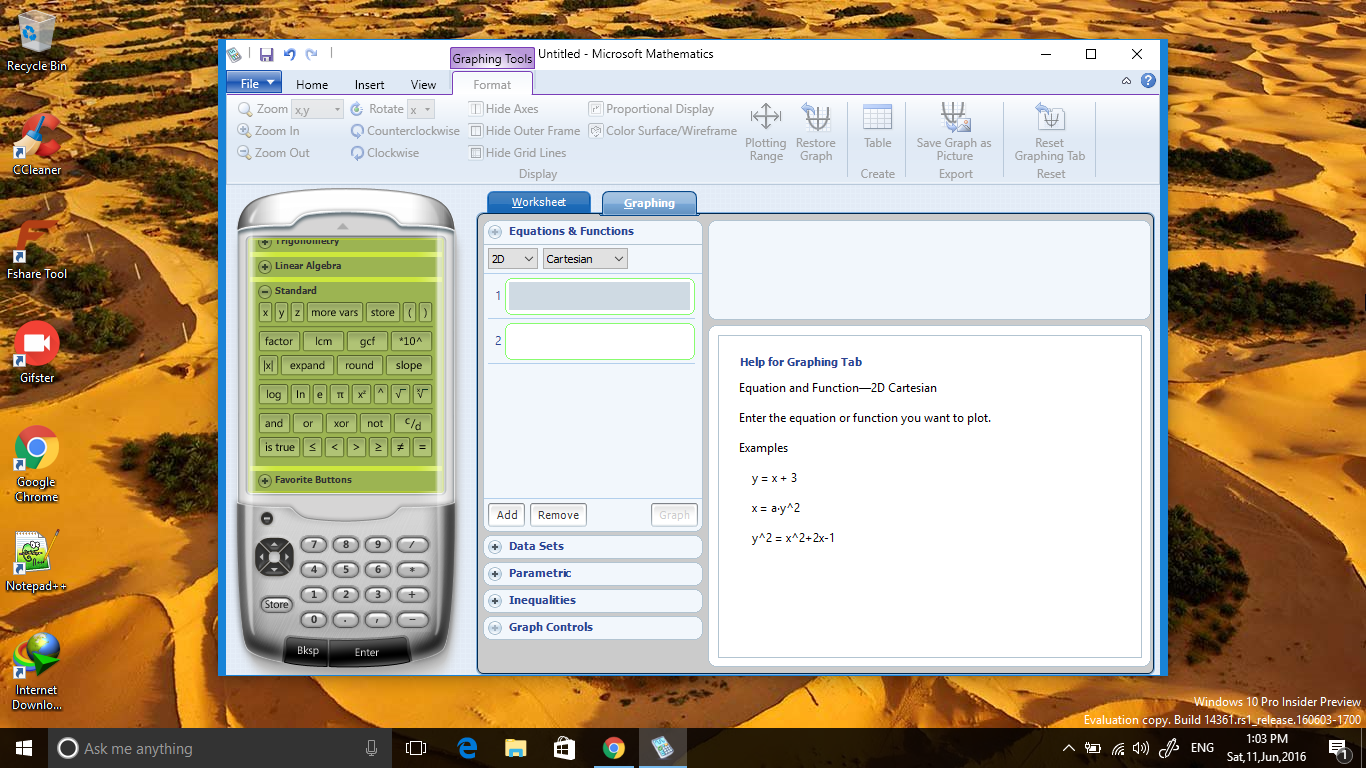The width and height of the screenshot is (1366, 768).
Task: Click the Zoom Out magnifier icon
Action: tap(245, 153)
